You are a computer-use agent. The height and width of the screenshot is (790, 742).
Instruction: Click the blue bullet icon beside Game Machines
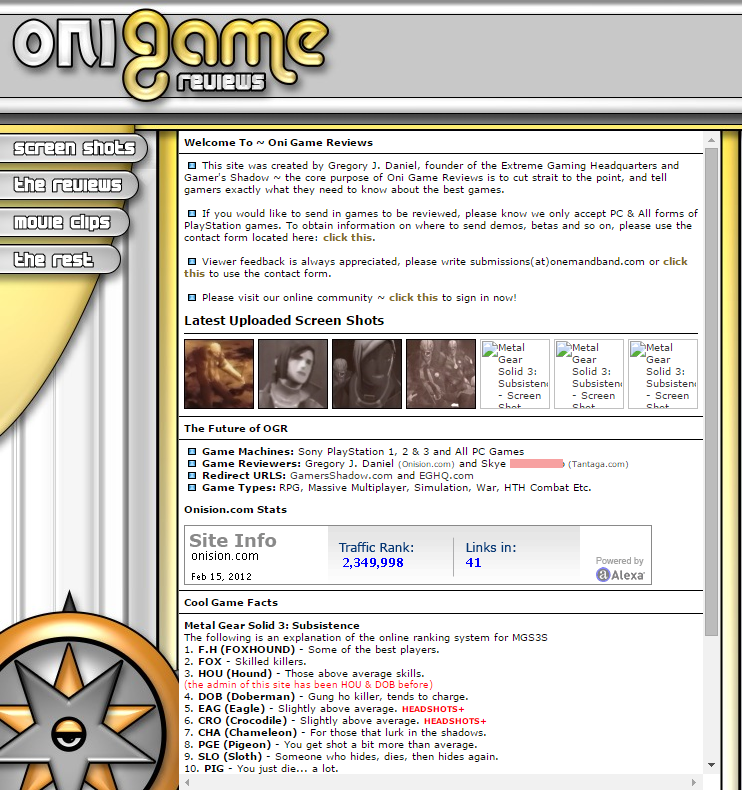coord(192,451)
